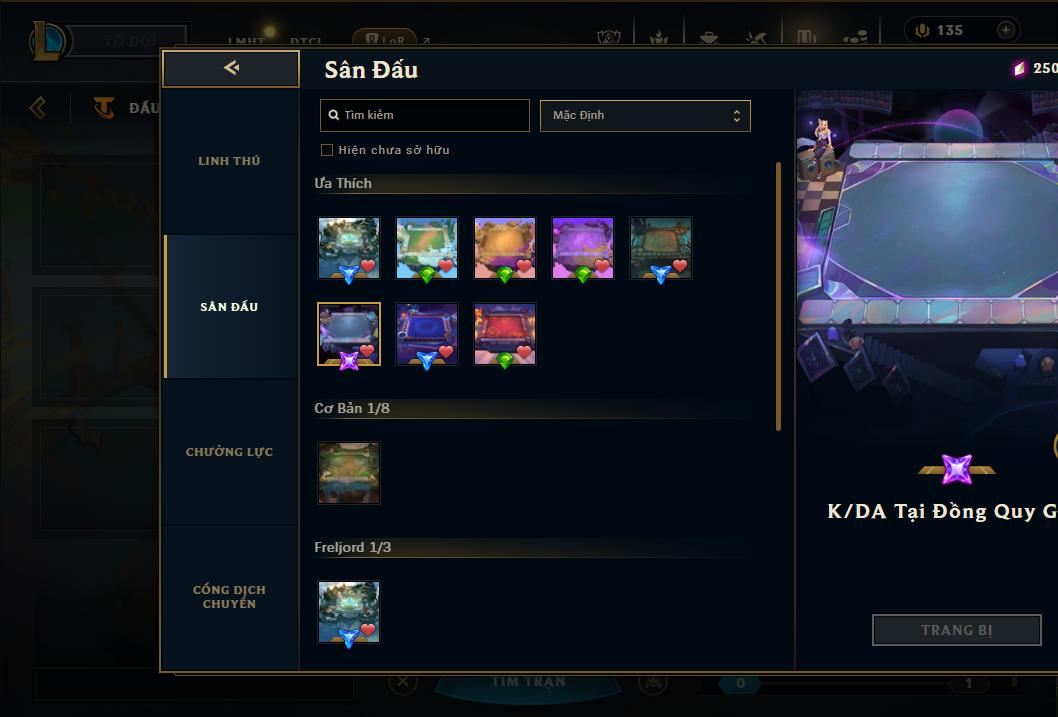Select the basic Cơ Bản arena thumbnail
The width and height of the screenshot is (1058, 717).
(x=349, y=473)
